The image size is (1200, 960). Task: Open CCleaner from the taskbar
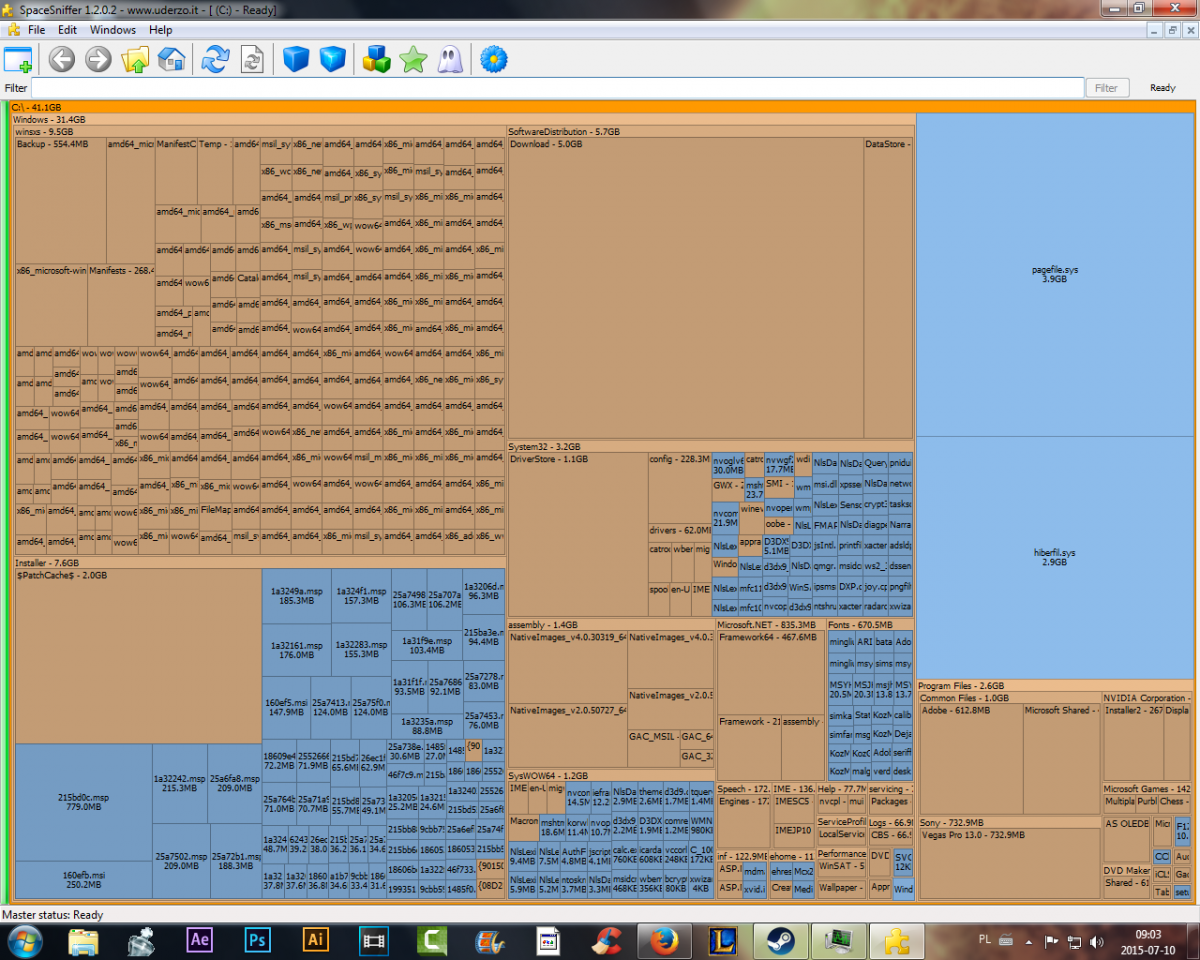tap(606, 941)
